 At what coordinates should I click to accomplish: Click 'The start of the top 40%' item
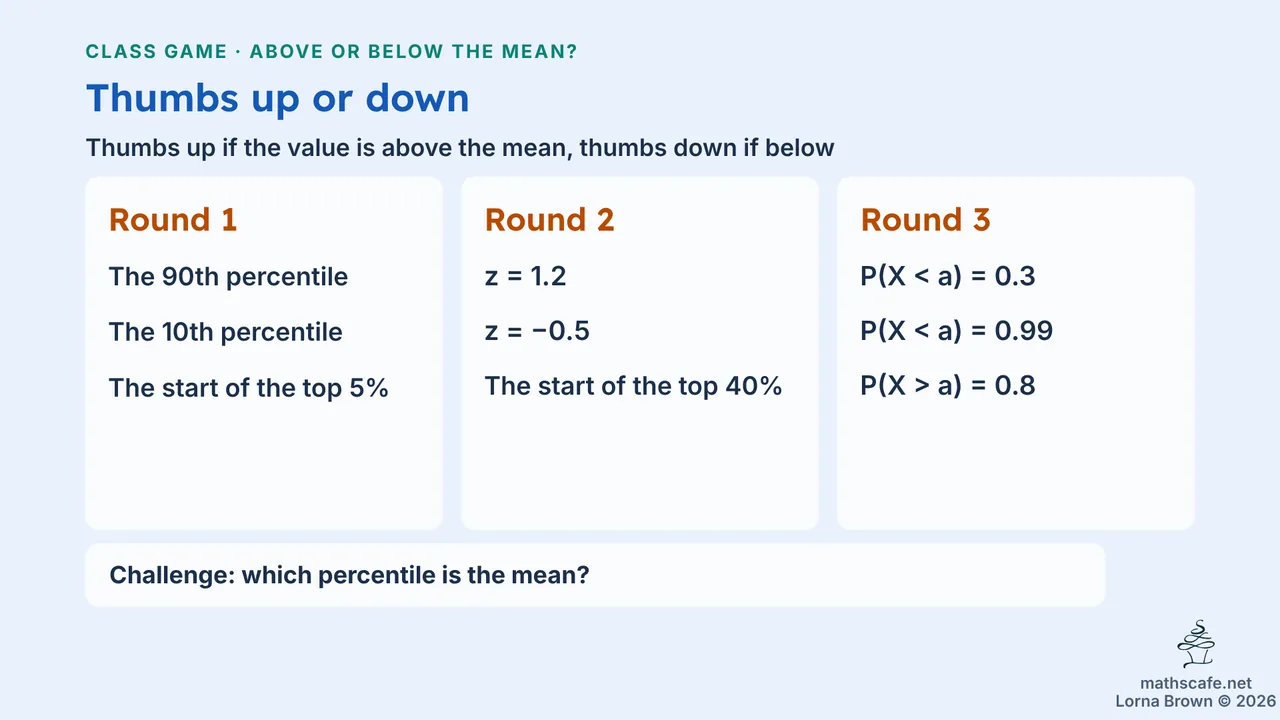[x=633, y=386]
